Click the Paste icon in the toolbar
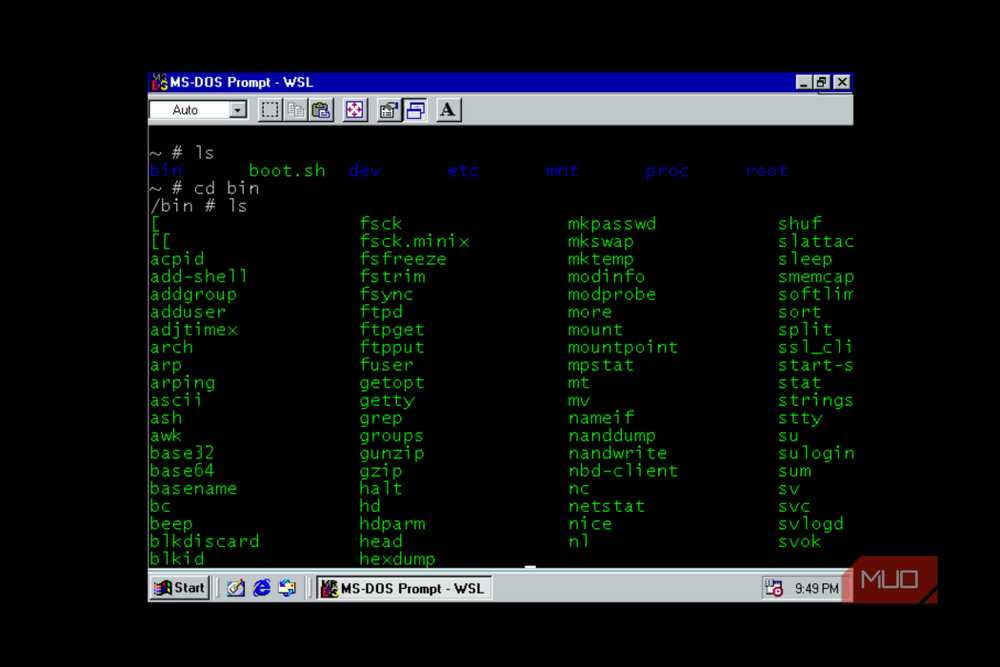 click(x=321, y=110)
